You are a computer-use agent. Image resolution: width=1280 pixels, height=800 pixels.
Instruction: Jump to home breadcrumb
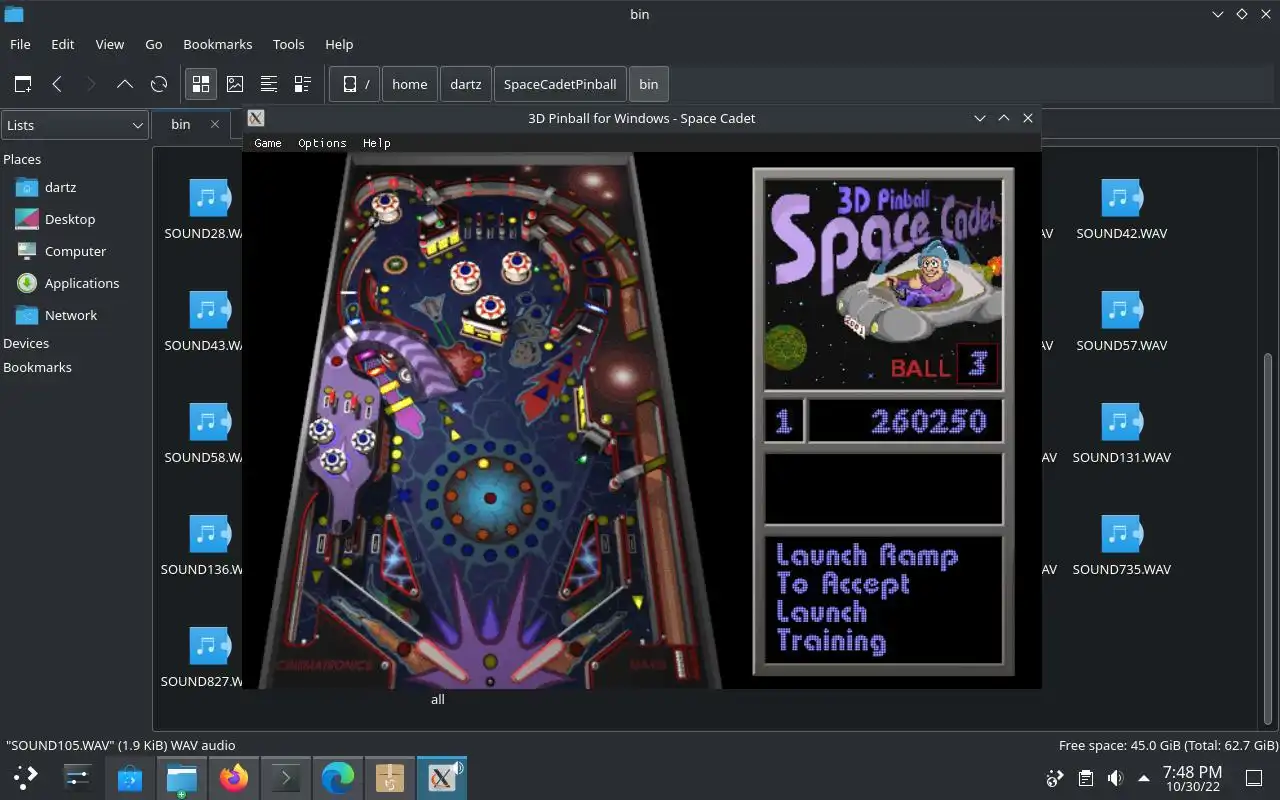coord(409,84)
